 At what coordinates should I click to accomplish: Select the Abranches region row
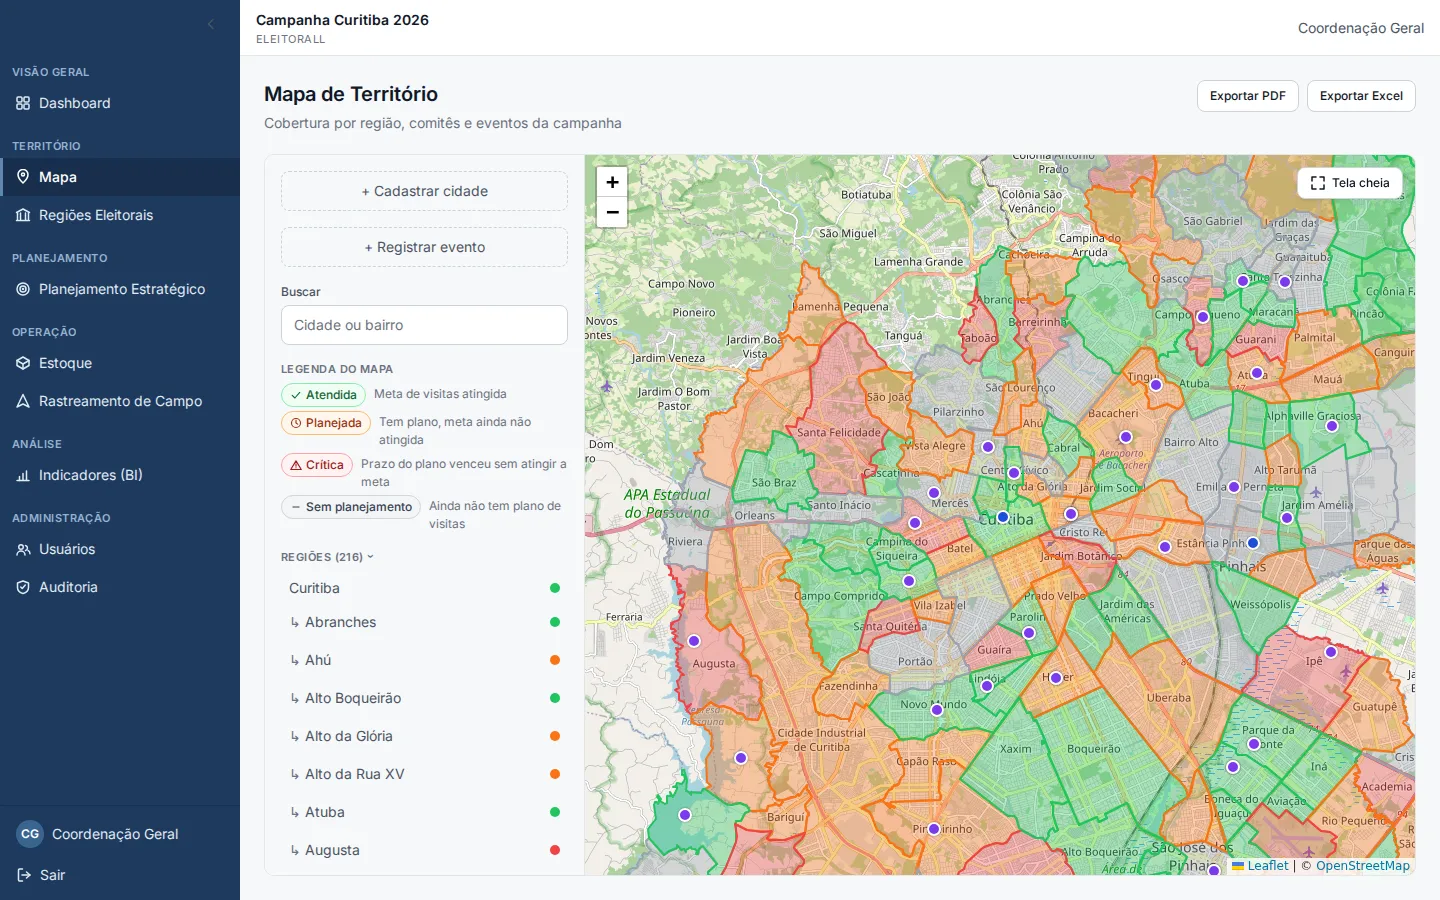[425, 622]
